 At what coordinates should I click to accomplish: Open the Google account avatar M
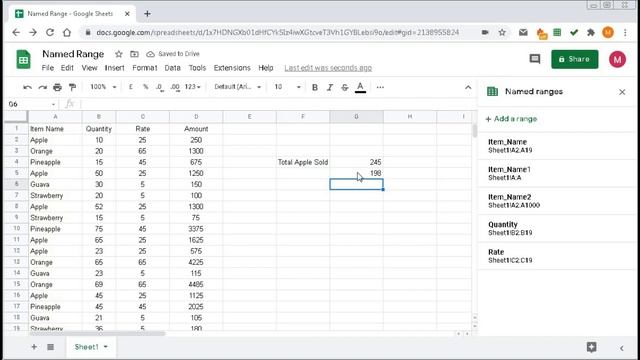pyautogui.click(x=617, y=60)
